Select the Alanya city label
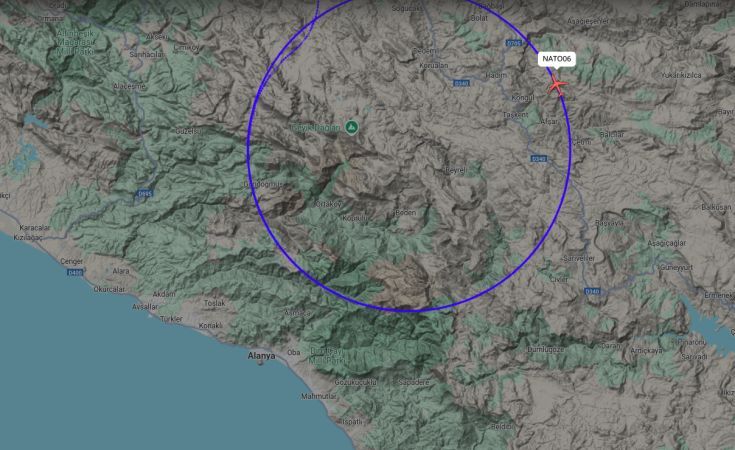The width and height of the screenshot is (735, 450). 262,356
